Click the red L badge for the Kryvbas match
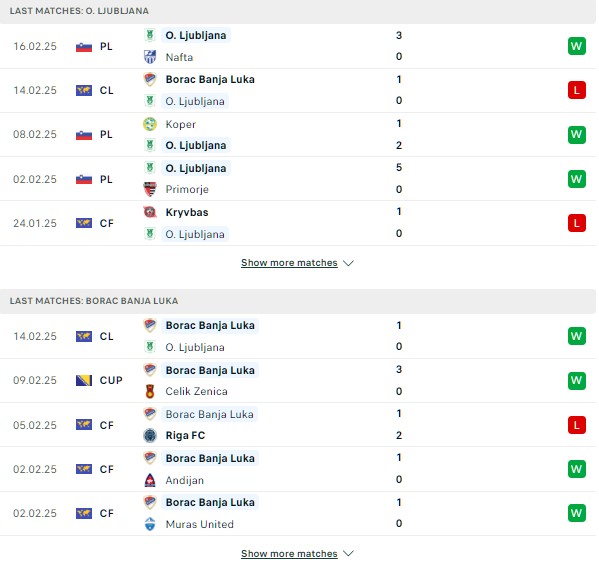 [x=576, y=223]
